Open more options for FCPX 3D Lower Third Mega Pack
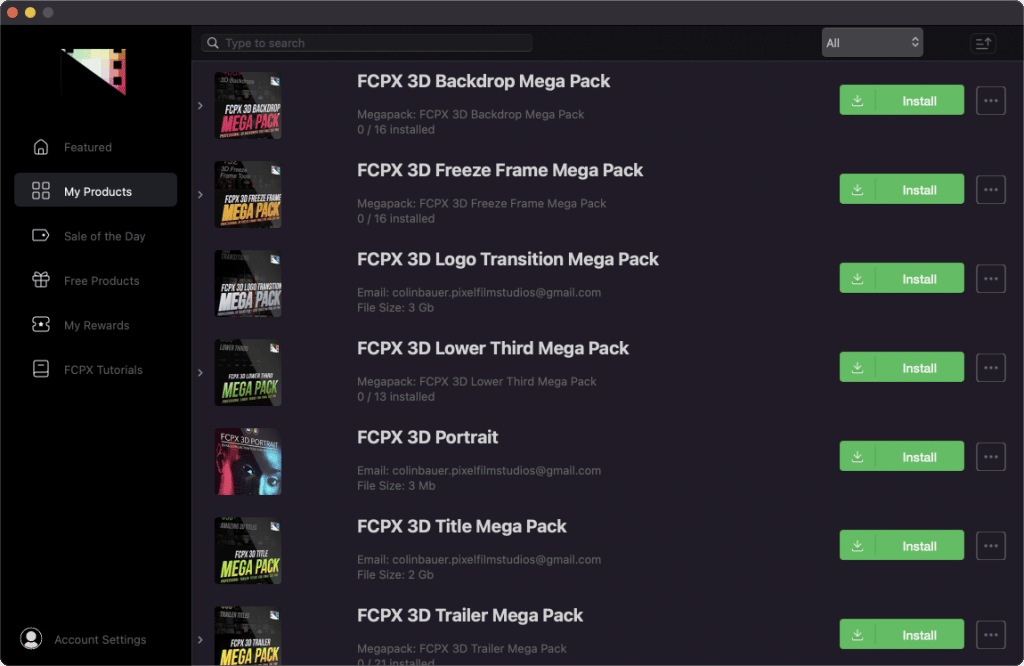The image size is (1024, 666). tap(991, 368)
